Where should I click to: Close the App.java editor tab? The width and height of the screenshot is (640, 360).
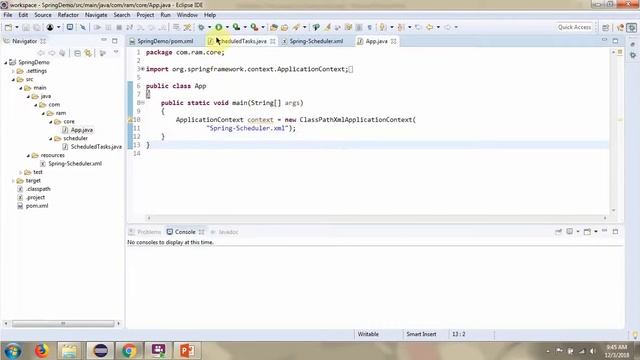coord(393,41)
